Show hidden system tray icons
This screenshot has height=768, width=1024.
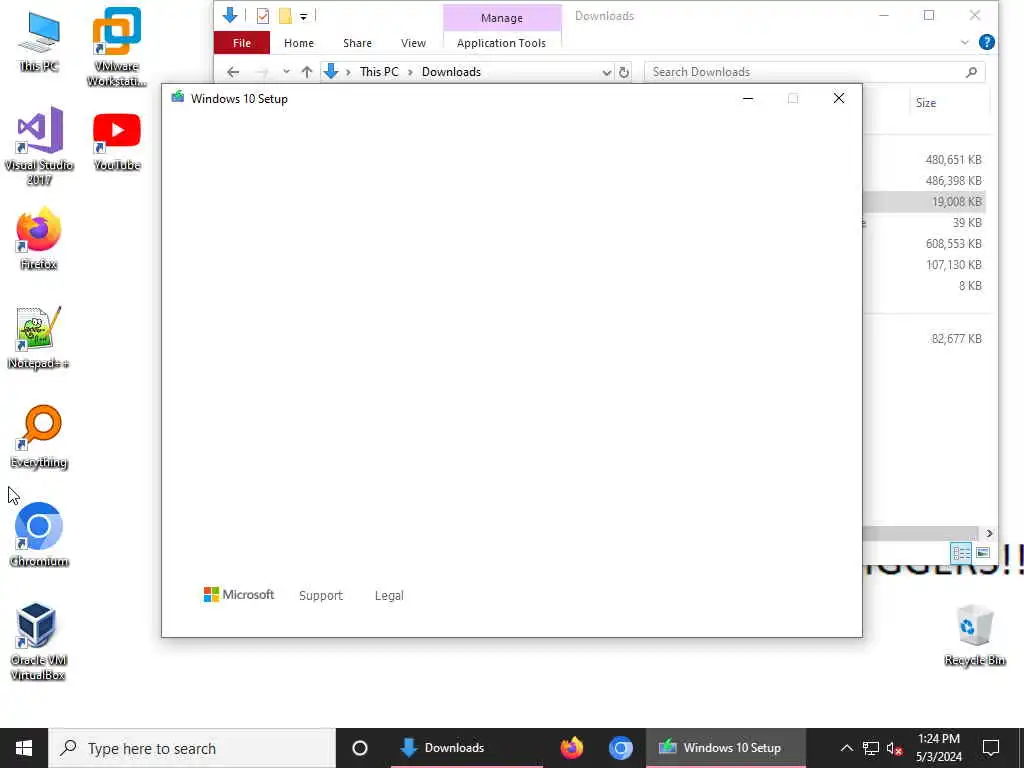coord(846,748)
